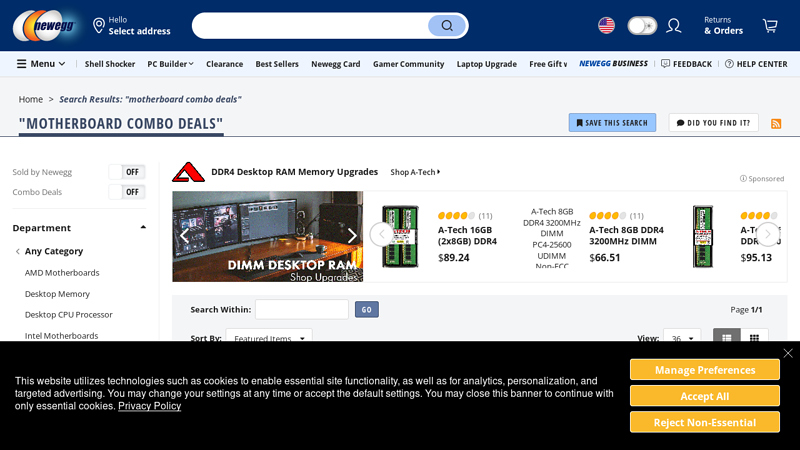Filter by AMD Motherboards
This screenshot has height=450, width=800.
click(62, 273)
